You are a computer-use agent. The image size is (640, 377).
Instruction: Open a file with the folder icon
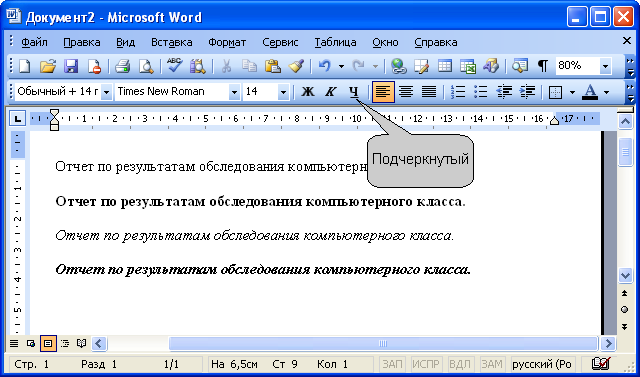48,66
